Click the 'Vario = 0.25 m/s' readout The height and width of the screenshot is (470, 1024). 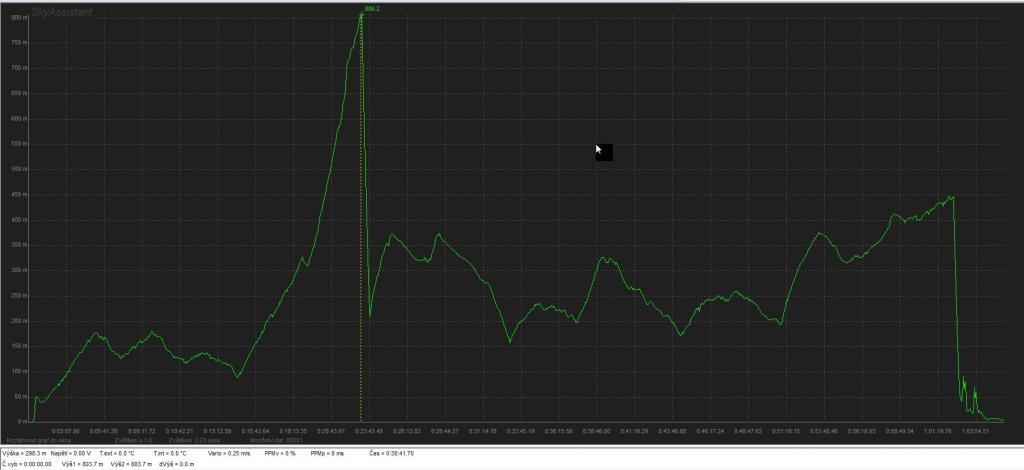pyautogui.click(x=229, y=453)
